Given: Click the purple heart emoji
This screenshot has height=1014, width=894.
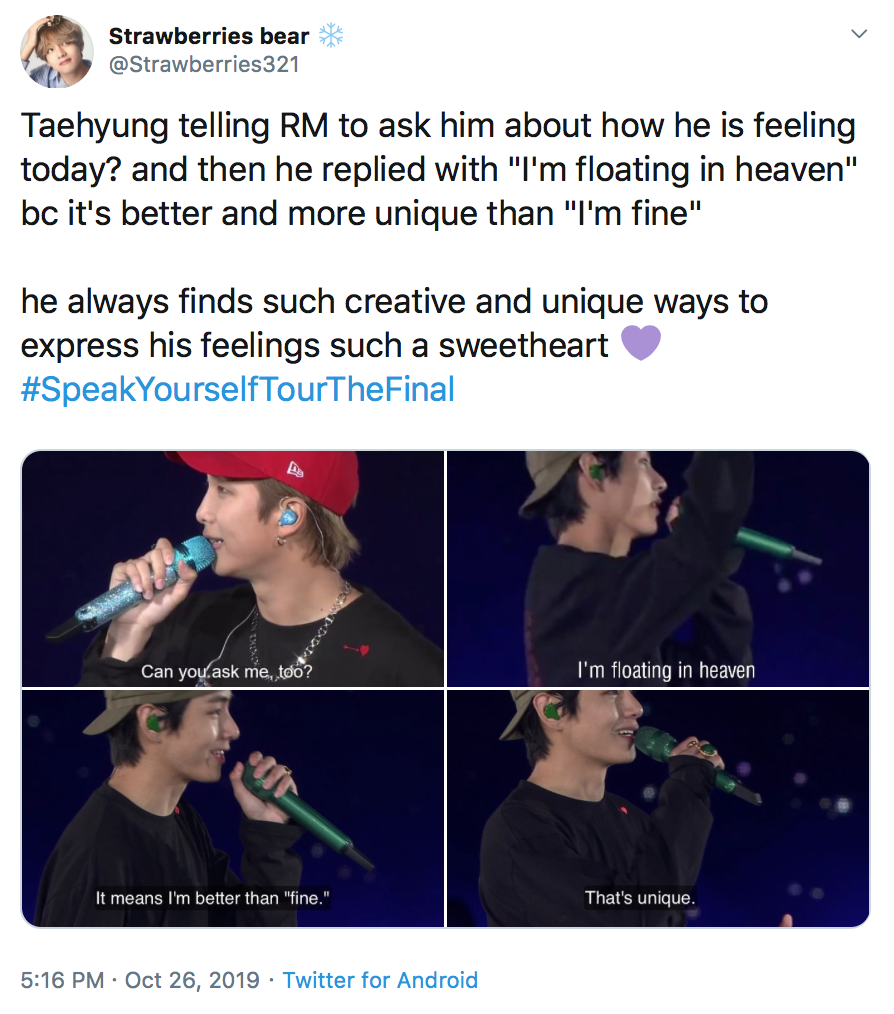Looking at the screenshot, I should [x=641, y=343].
